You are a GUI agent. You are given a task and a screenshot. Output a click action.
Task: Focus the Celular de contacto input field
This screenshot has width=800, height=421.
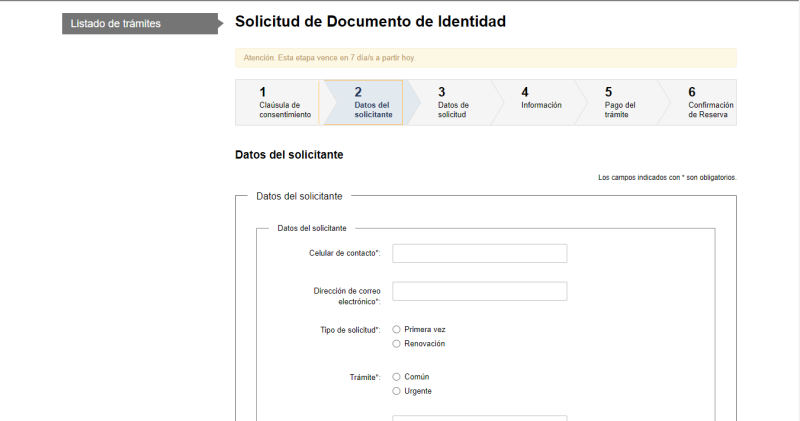[479, 253]
